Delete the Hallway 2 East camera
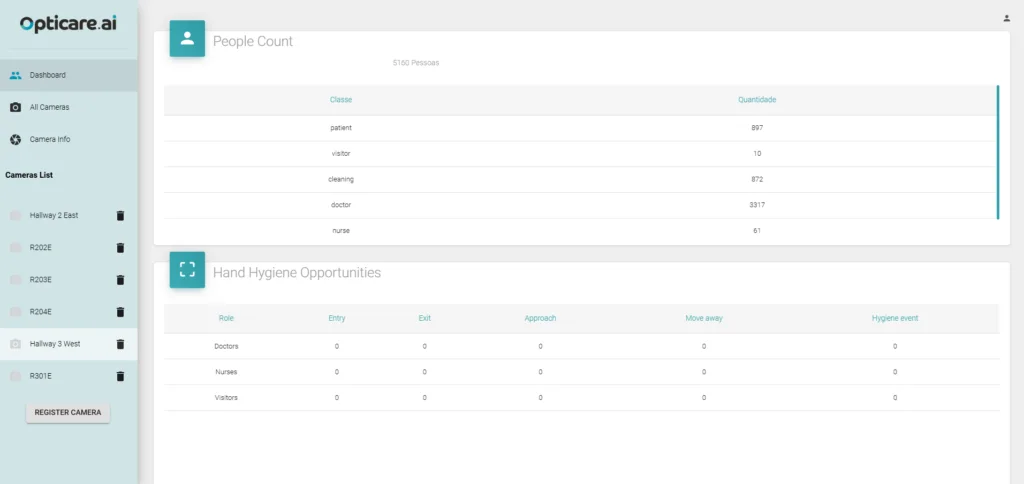The height and width of the screenshot is (484, 1024). 120,216
